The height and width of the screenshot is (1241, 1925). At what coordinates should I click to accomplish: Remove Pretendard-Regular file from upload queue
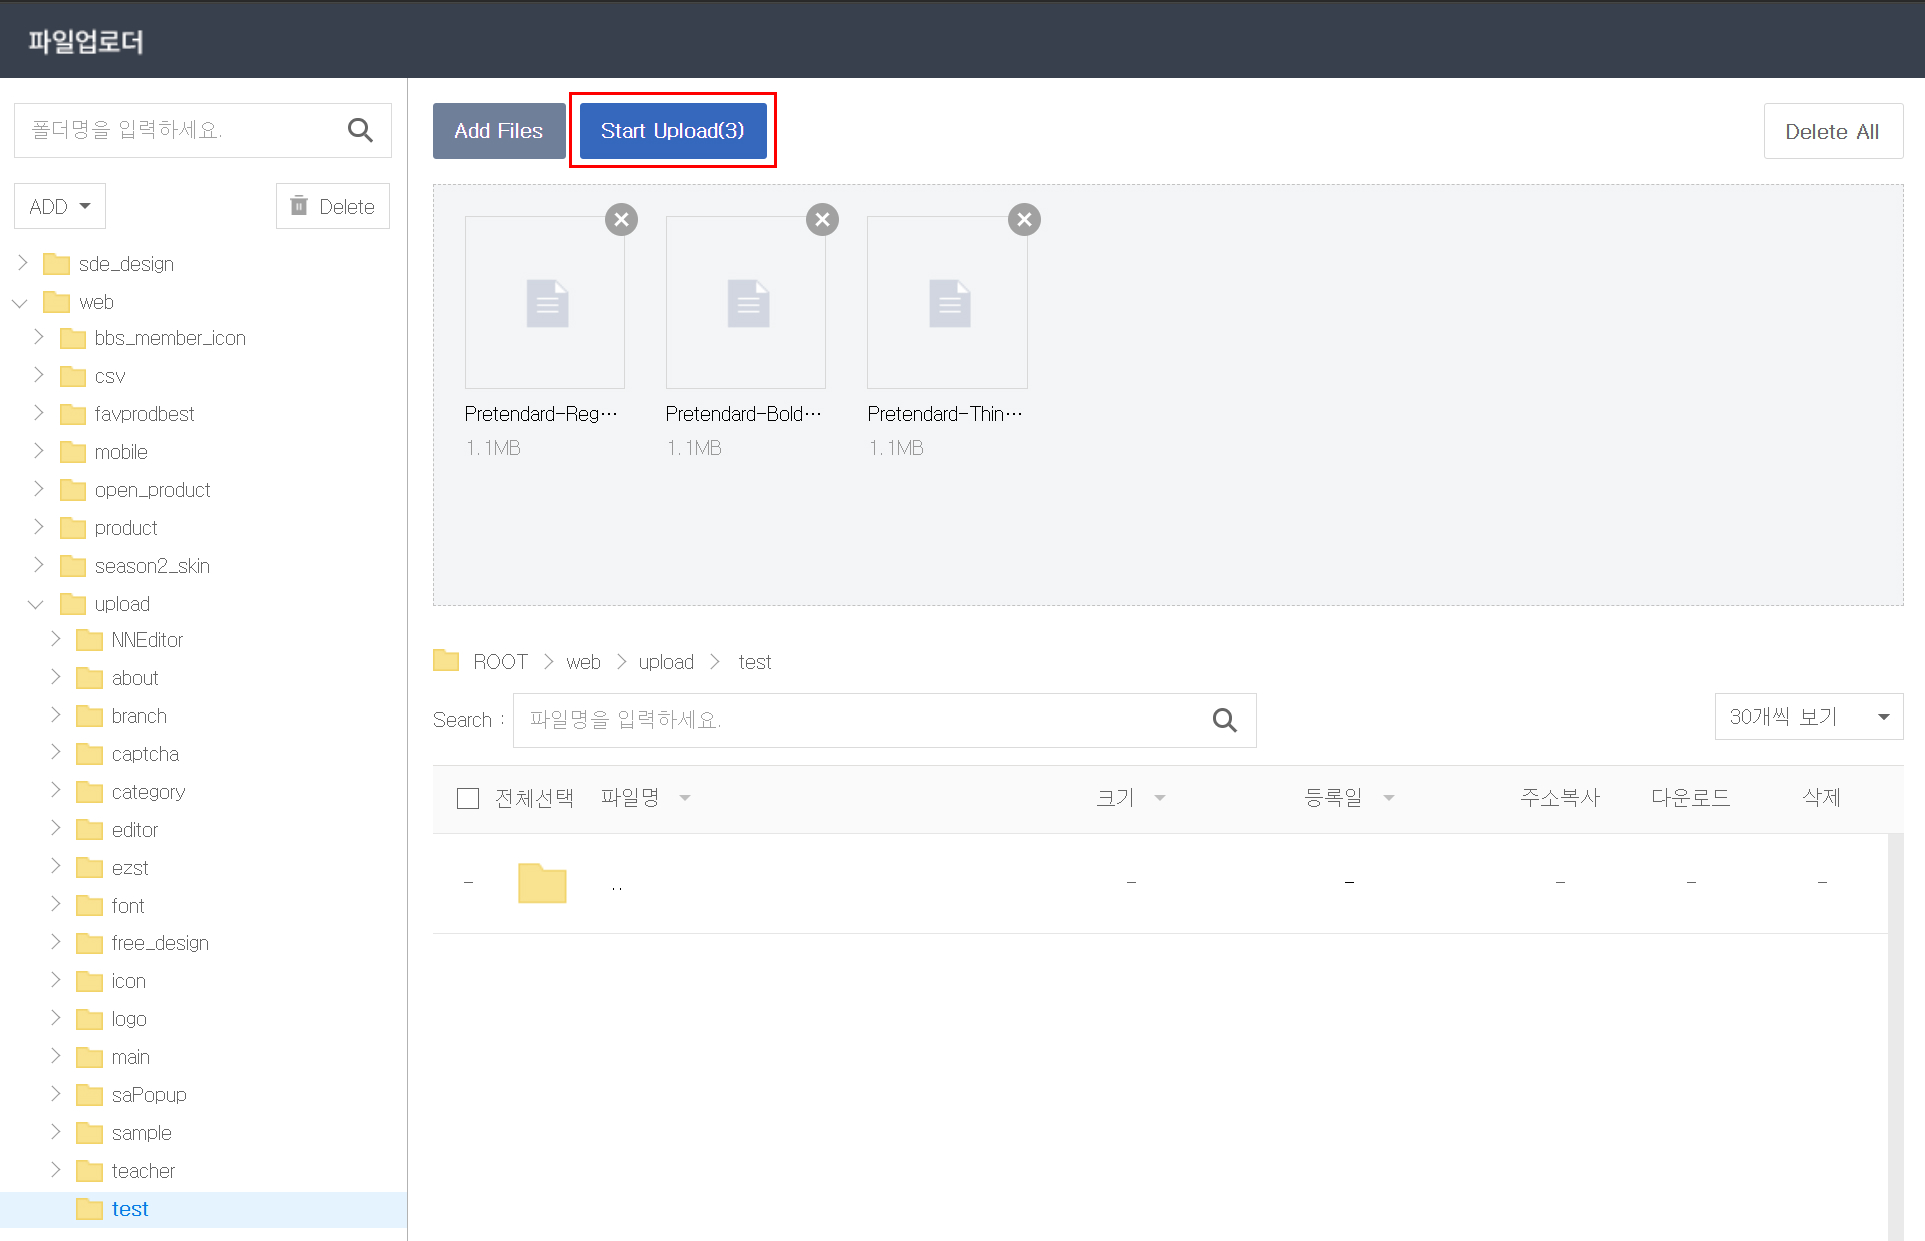[621, 219]
